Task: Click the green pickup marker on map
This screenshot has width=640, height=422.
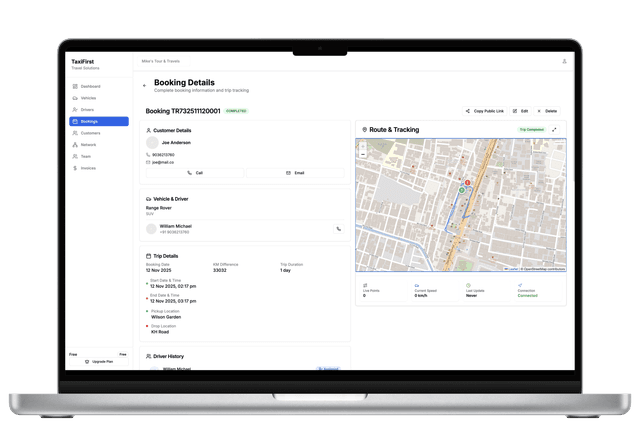Action: [461, 189]
